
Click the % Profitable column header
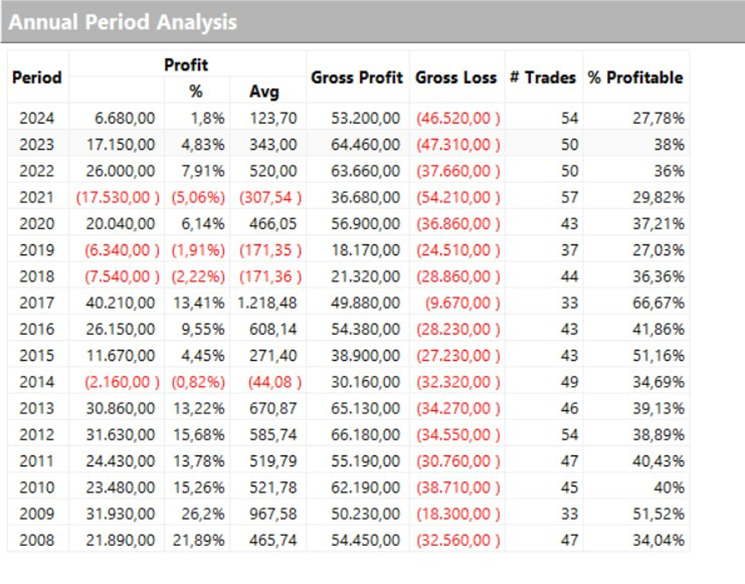click(x=636, y=77)
